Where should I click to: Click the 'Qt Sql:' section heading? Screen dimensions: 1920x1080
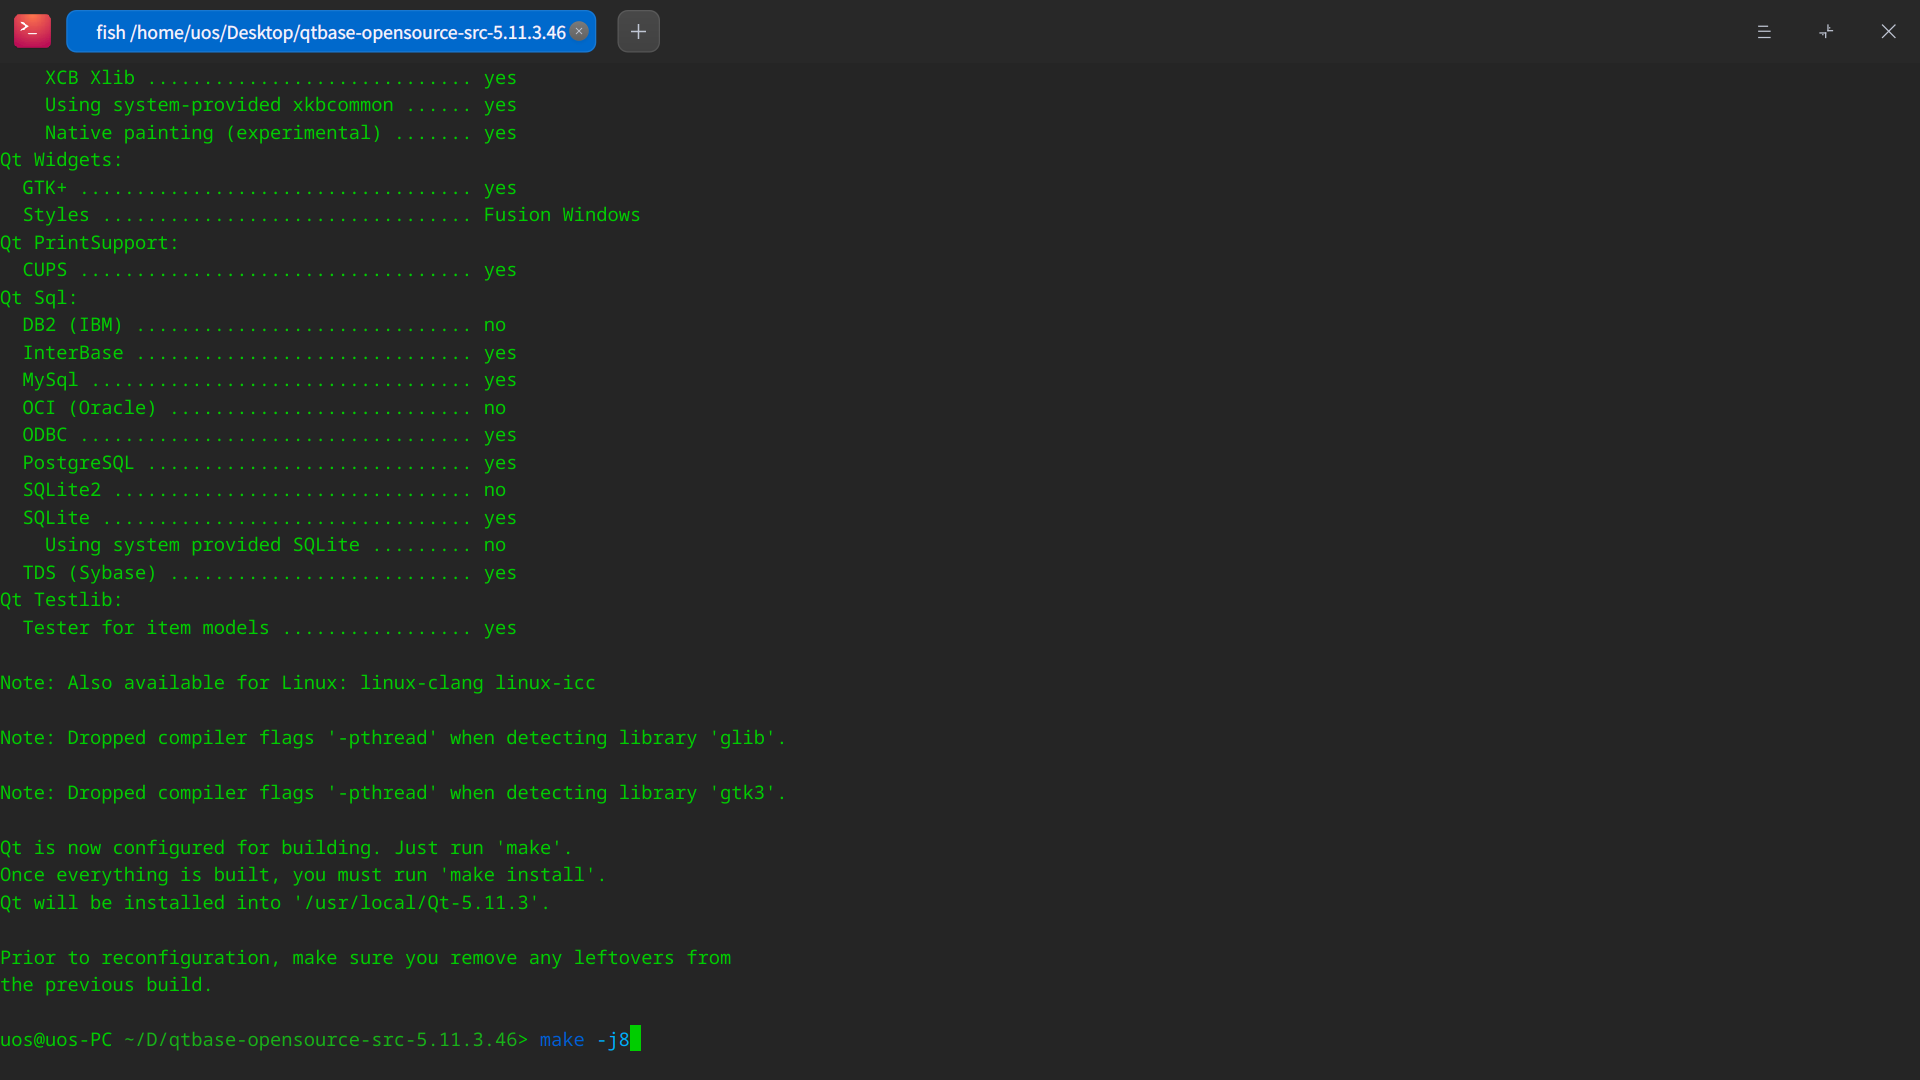click(39, 298)
